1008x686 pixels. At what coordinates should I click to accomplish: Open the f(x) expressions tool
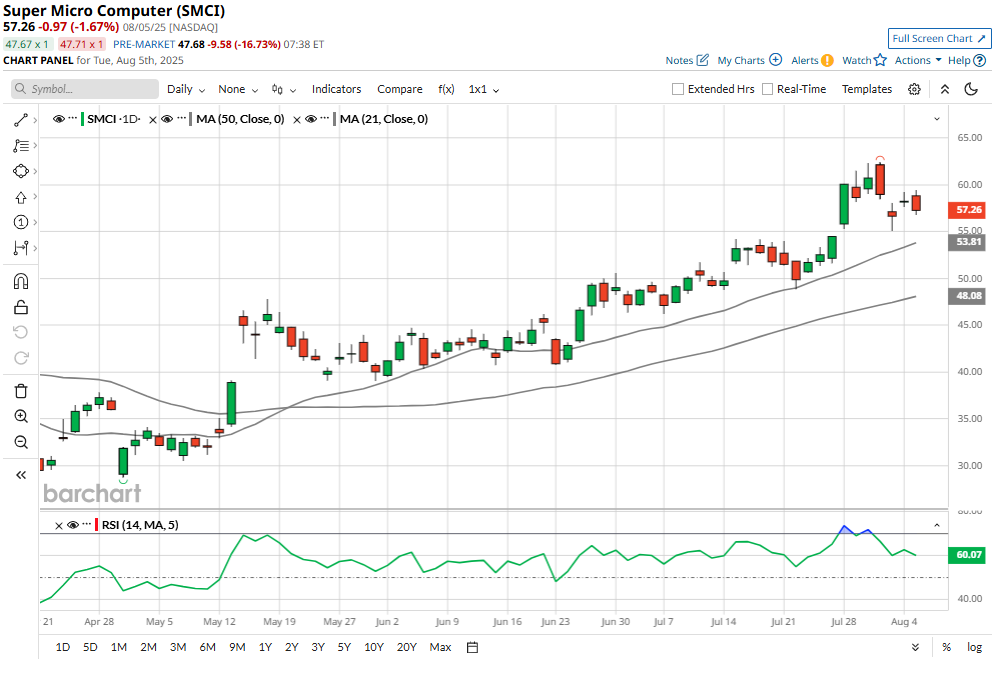[x=446, y=89]
